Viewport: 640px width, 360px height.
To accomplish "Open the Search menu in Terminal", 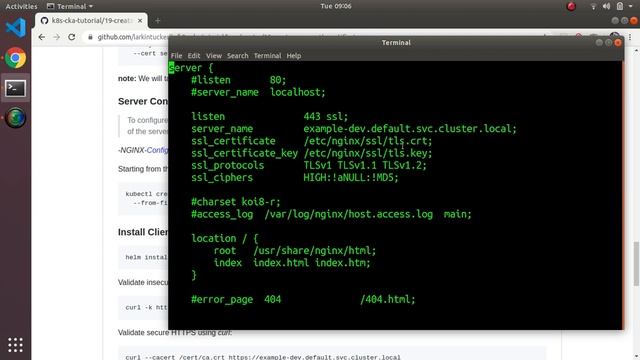I will tap(238, 56).
